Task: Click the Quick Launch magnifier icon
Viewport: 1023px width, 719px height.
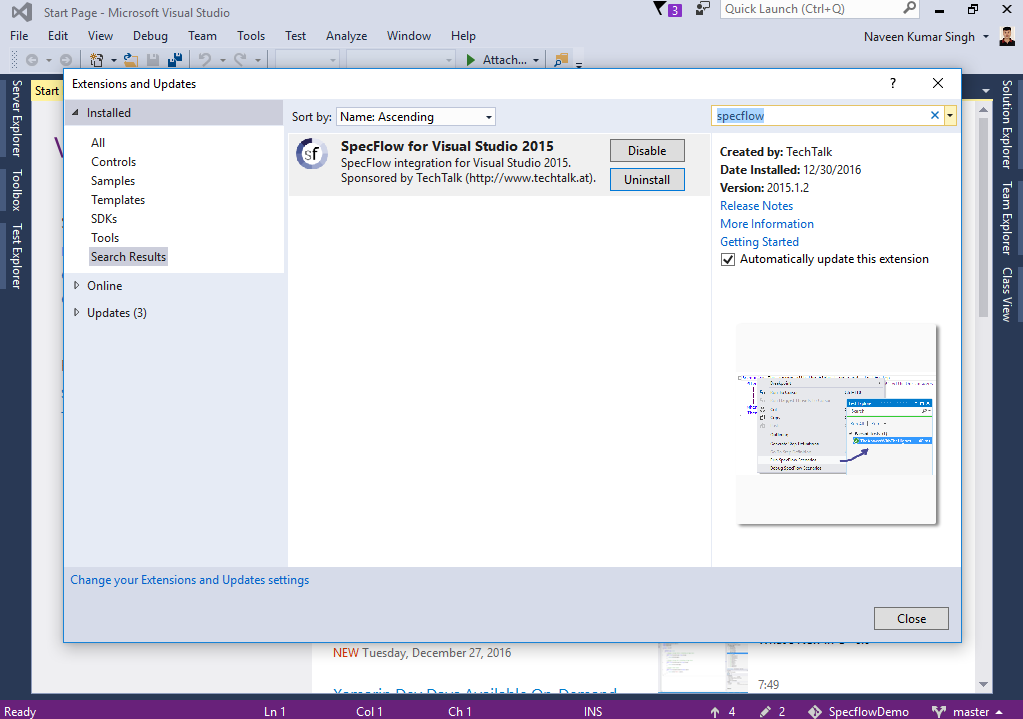Action: [909, 8]
